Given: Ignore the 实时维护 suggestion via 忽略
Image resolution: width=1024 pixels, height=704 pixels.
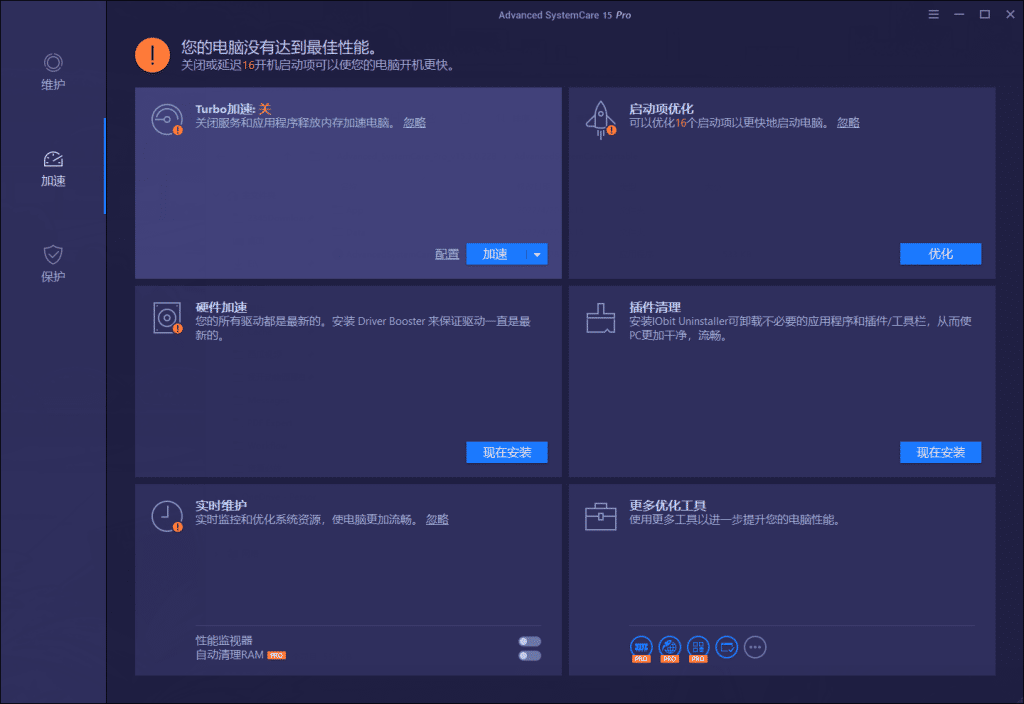Looking at the screenshot, I should (437, 520).
